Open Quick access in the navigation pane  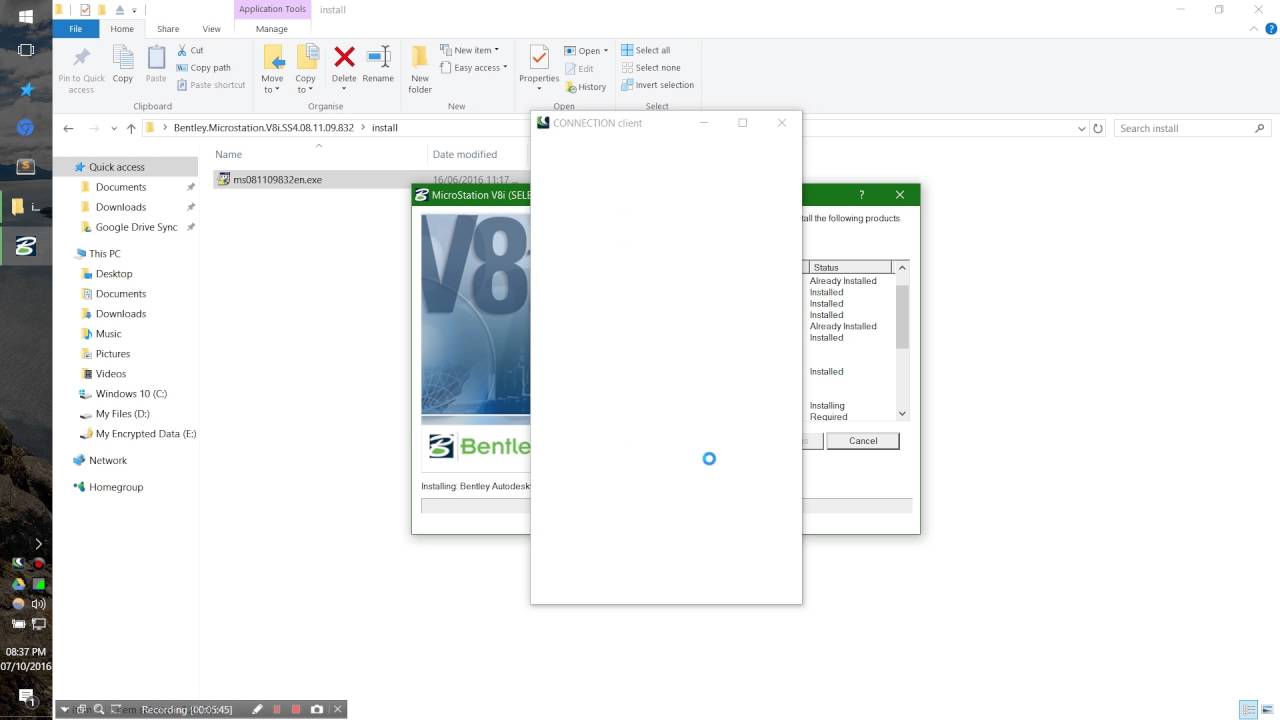[117, 167]
